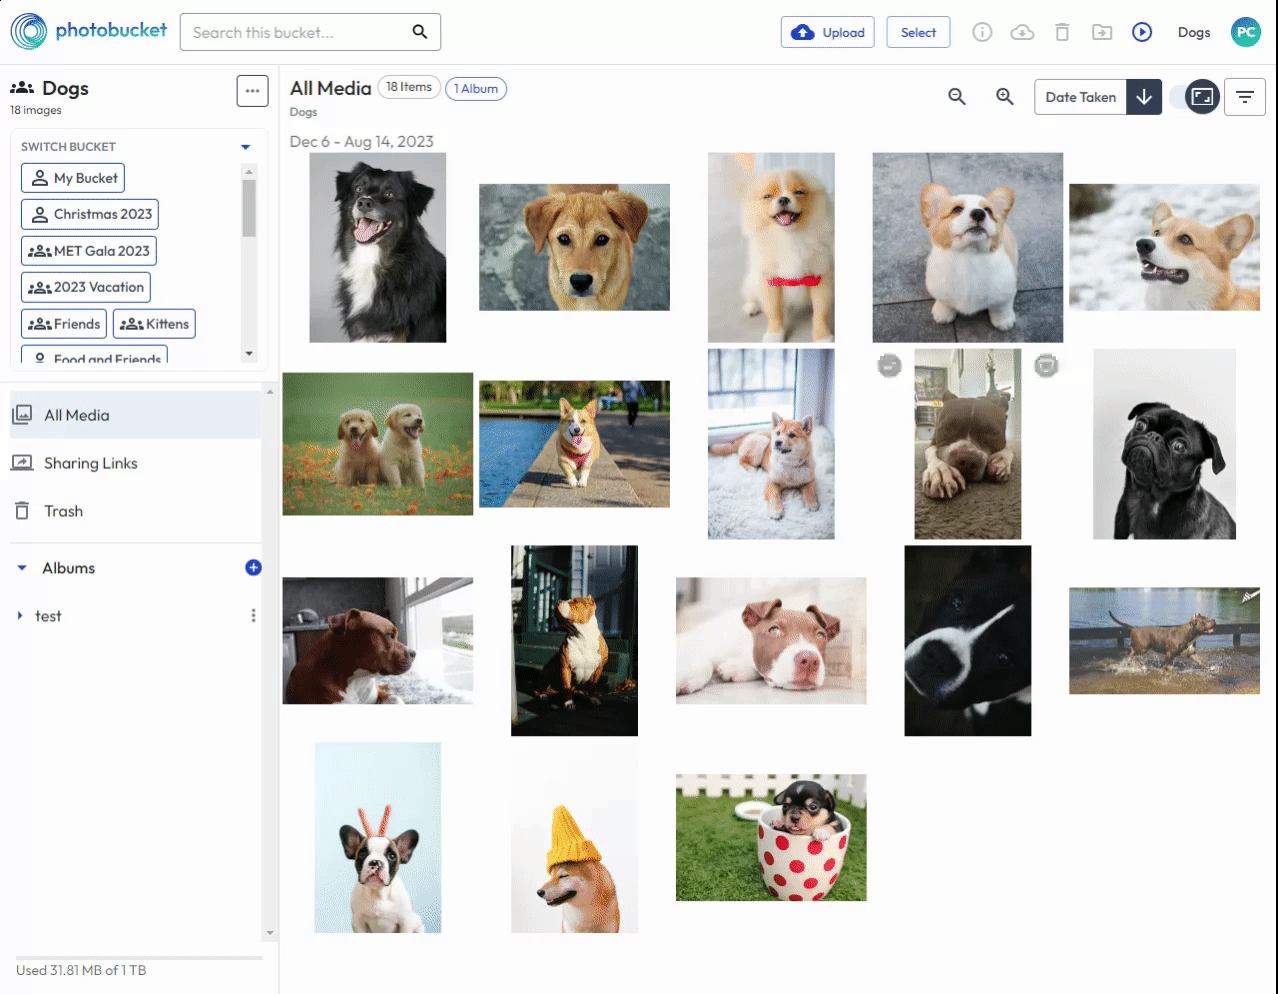Click the Photobucket logo

(x=89, y=32)
